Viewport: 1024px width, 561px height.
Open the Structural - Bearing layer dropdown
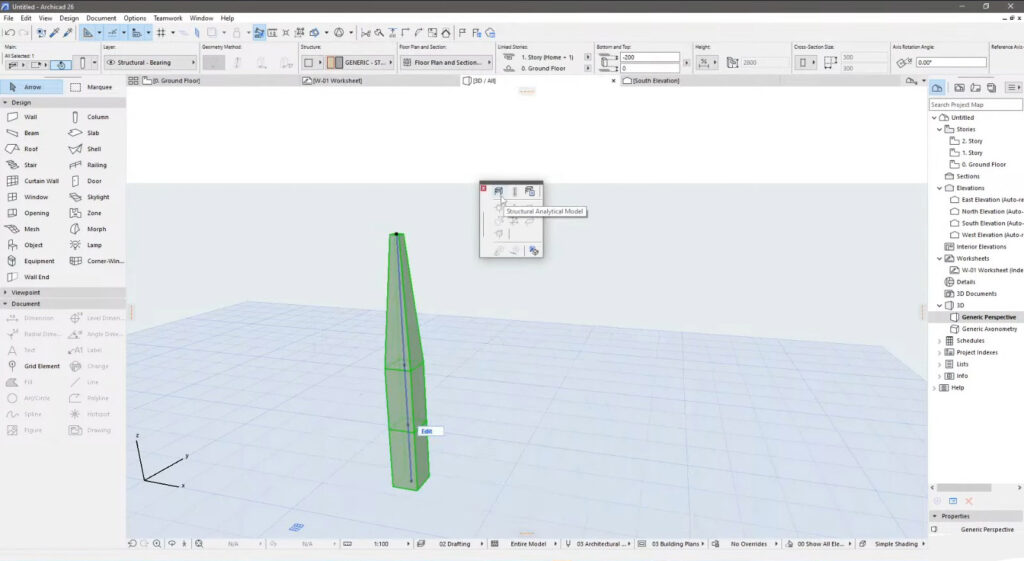[150, 63]
